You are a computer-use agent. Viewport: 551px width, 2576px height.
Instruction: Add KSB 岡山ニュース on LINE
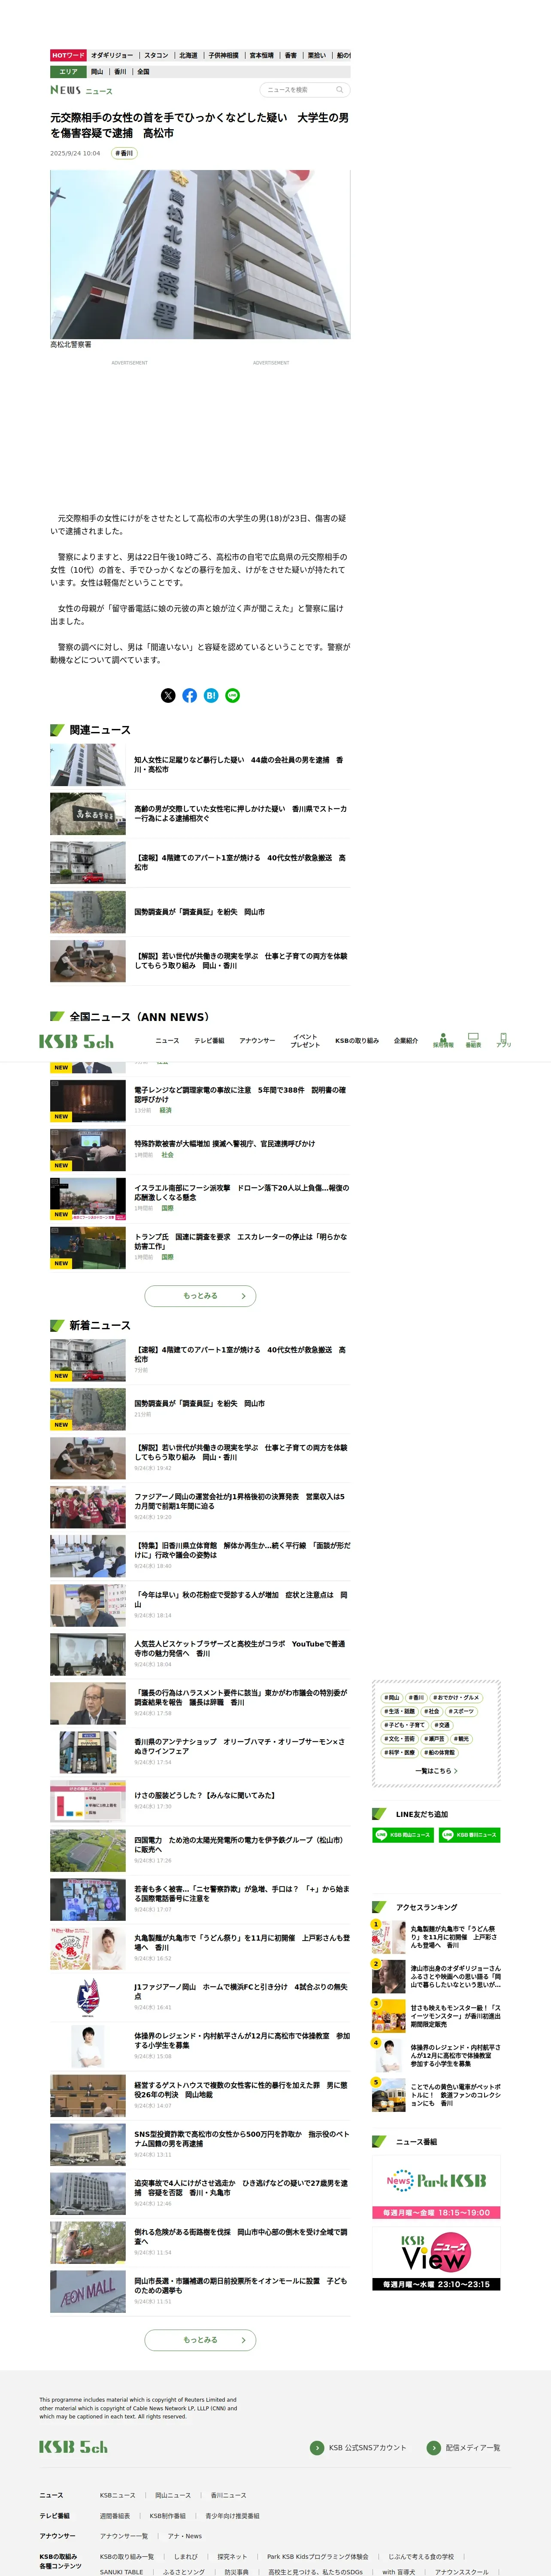pyautogui.click(x=403, y=1835)
